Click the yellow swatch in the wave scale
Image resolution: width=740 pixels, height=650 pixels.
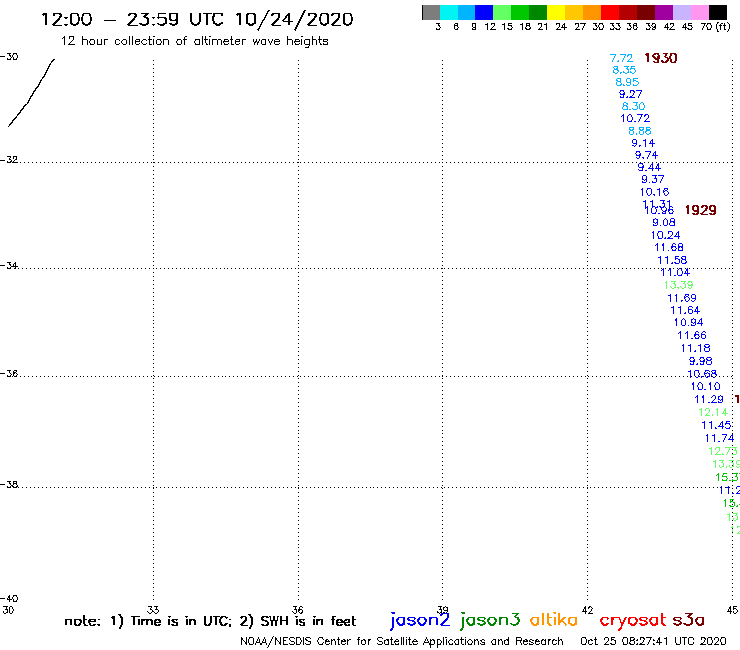pos(556,12)
